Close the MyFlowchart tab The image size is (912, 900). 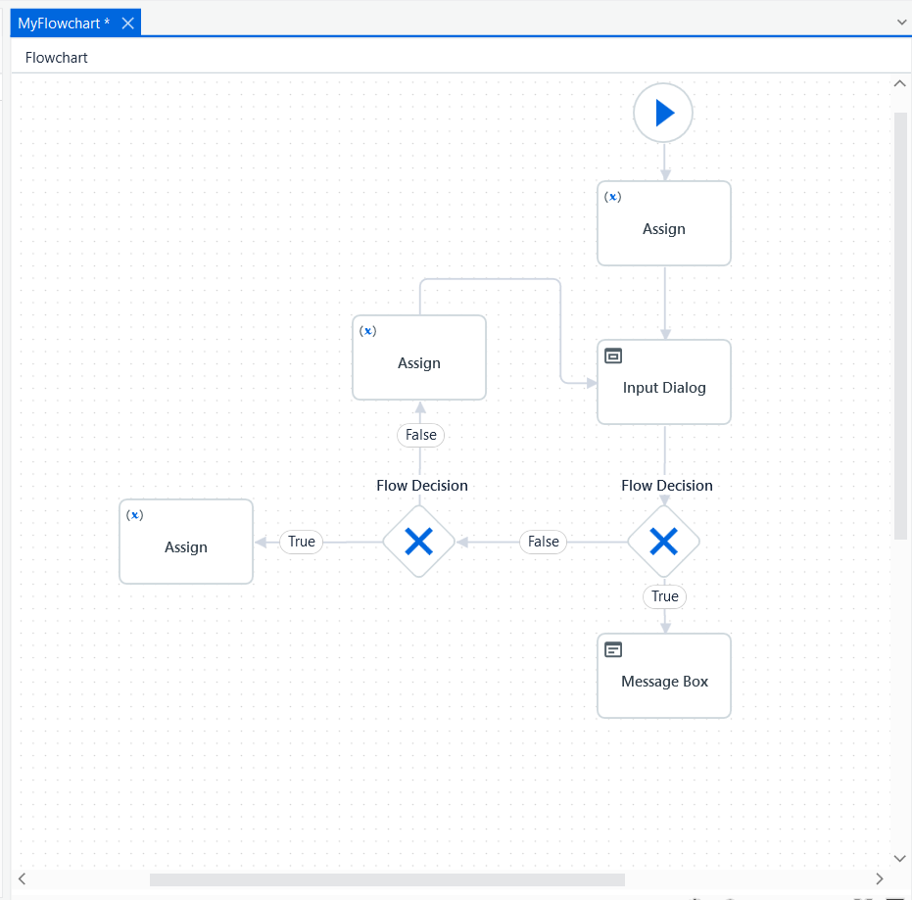click(x=128, y=23)
